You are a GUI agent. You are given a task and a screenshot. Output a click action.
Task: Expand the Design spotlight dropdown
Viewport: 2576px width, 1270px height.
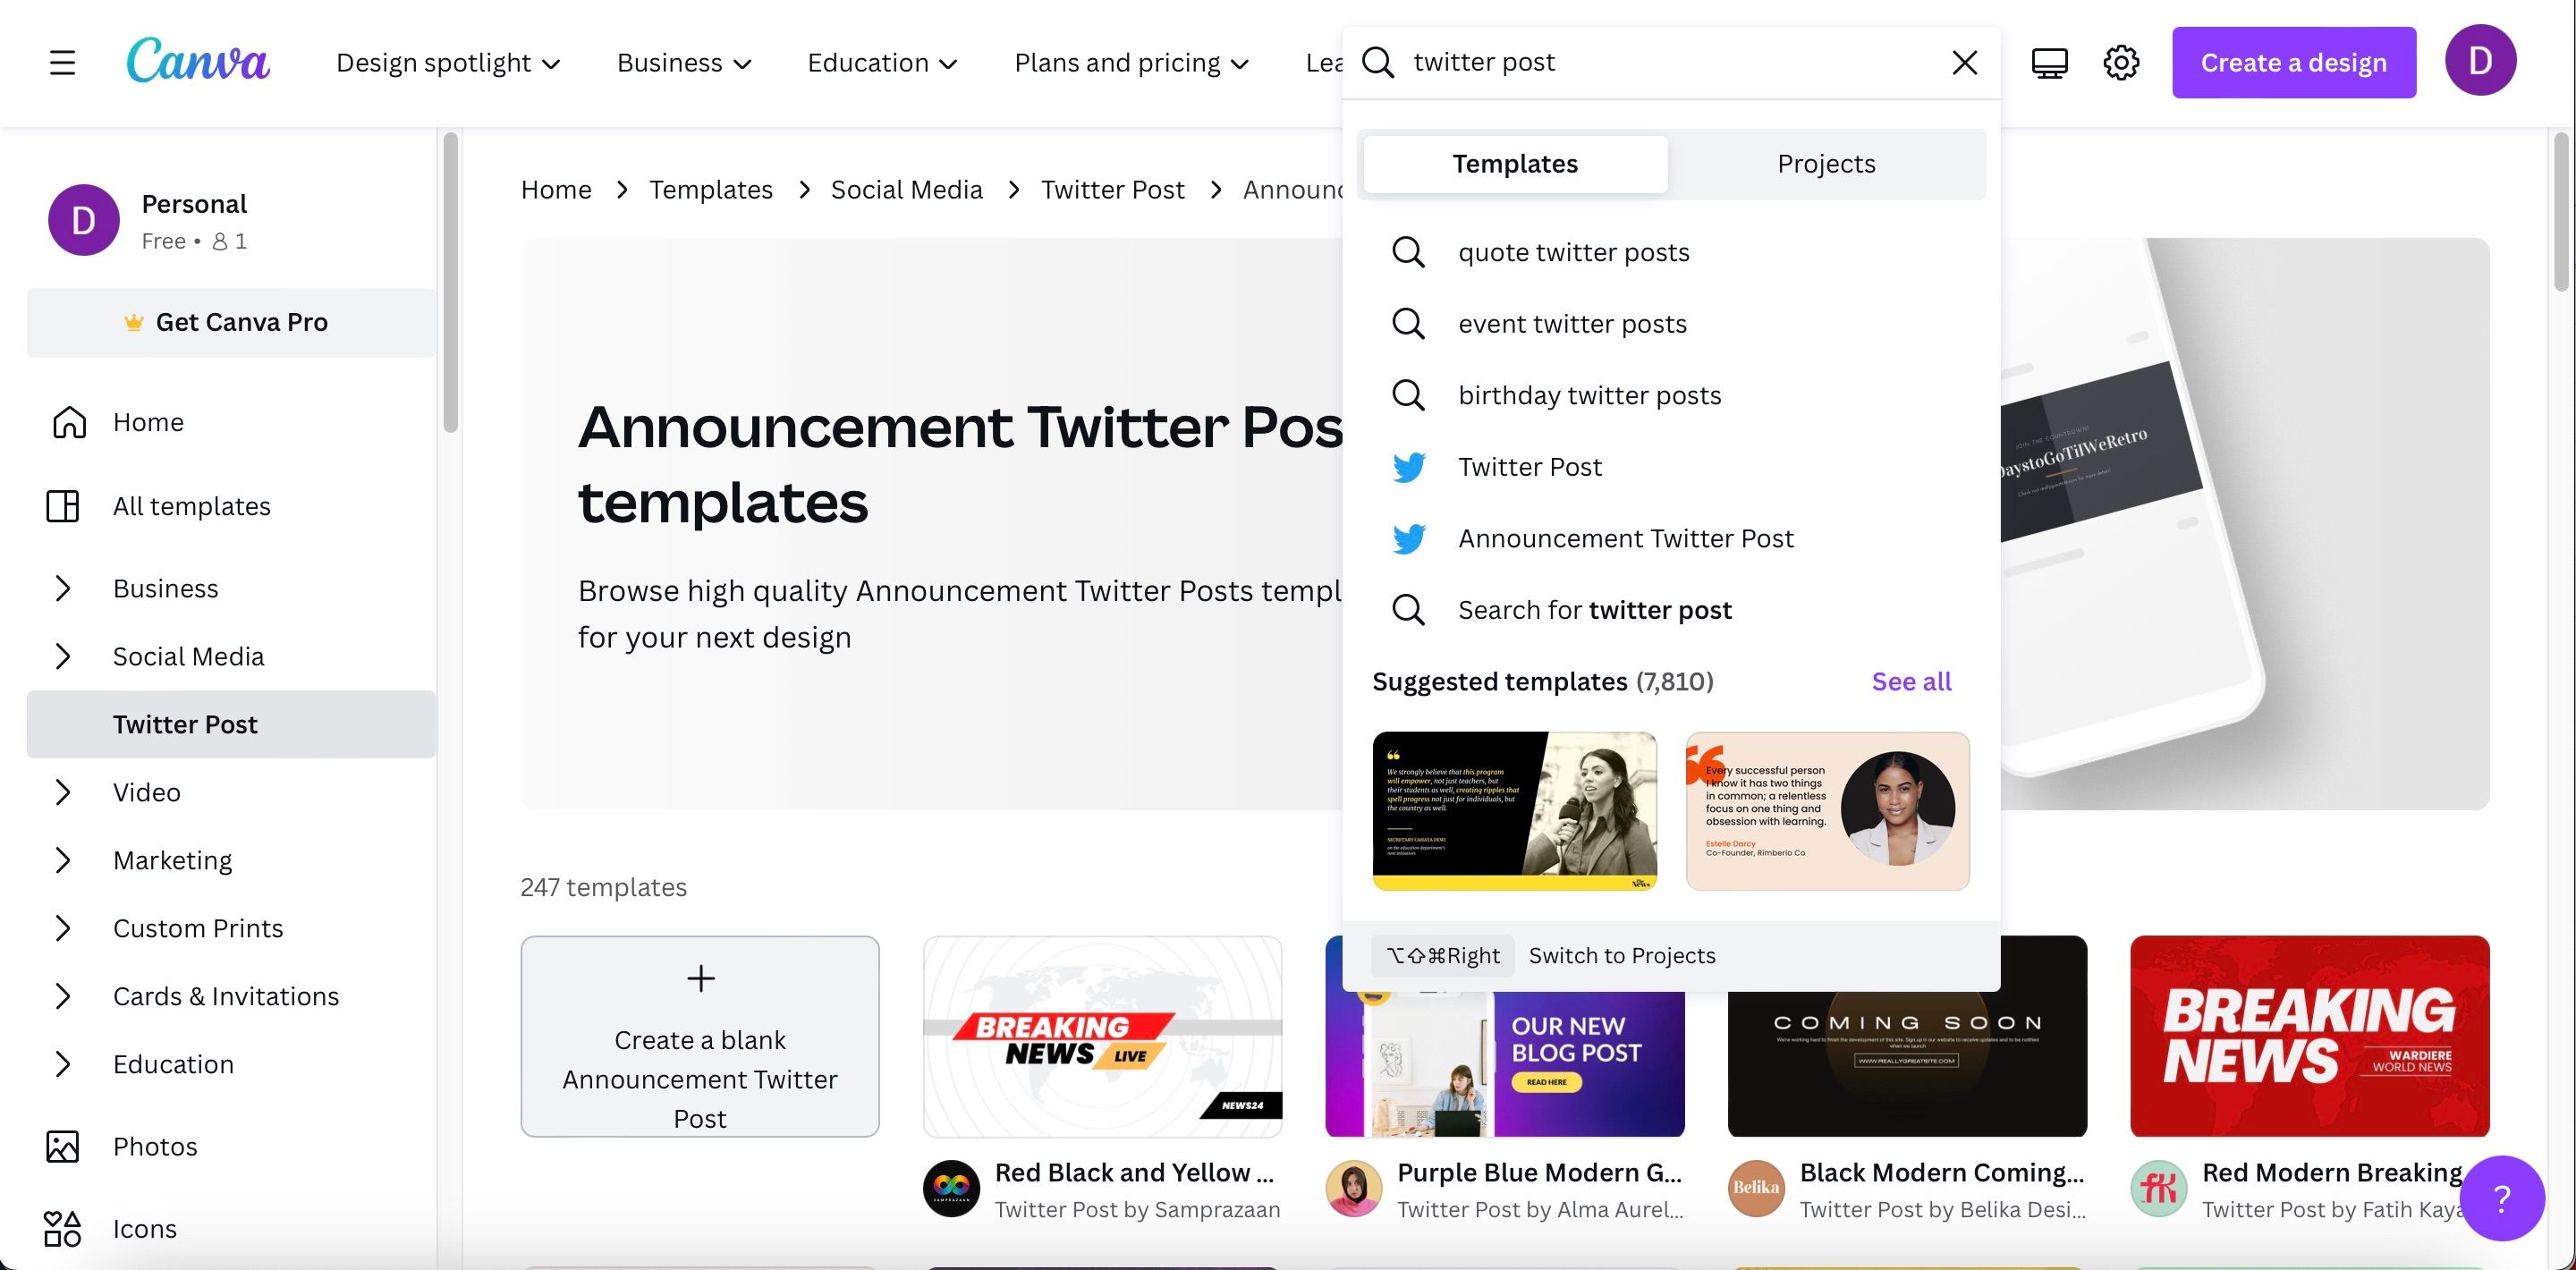448,62
